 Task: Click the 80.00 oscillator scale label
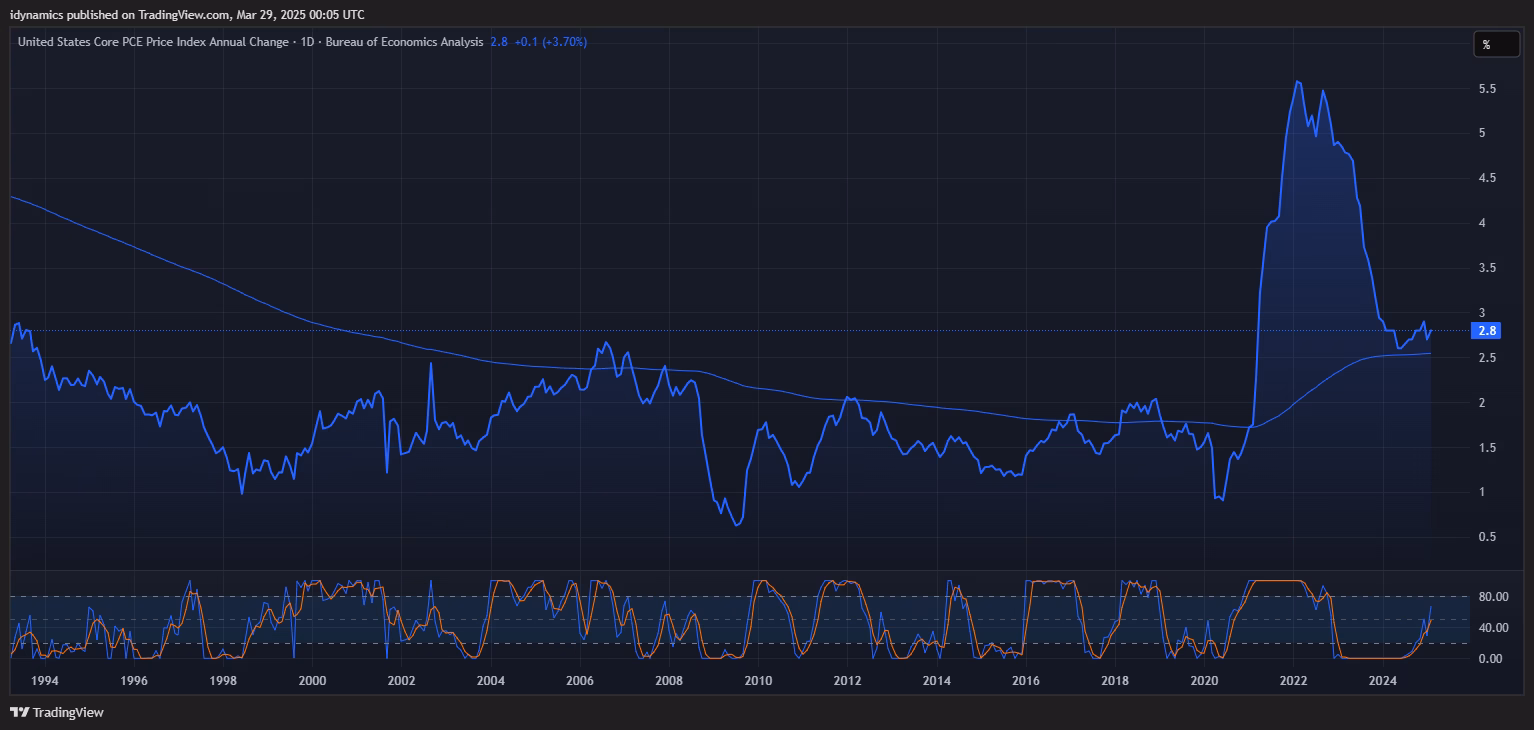(1493, 597)
